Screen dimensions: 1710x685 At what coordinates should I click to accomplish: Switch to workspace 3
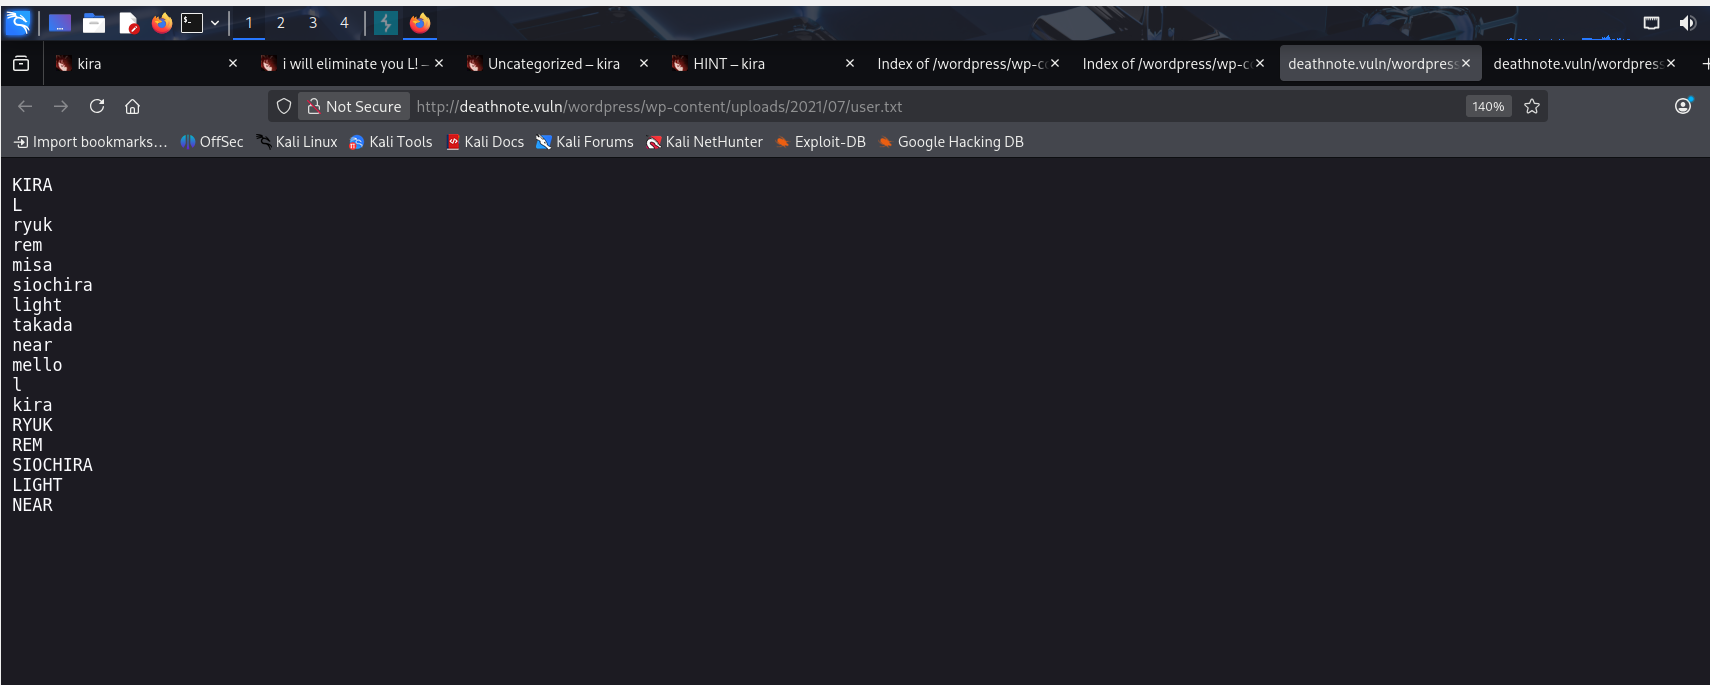[x=312, y=23]
